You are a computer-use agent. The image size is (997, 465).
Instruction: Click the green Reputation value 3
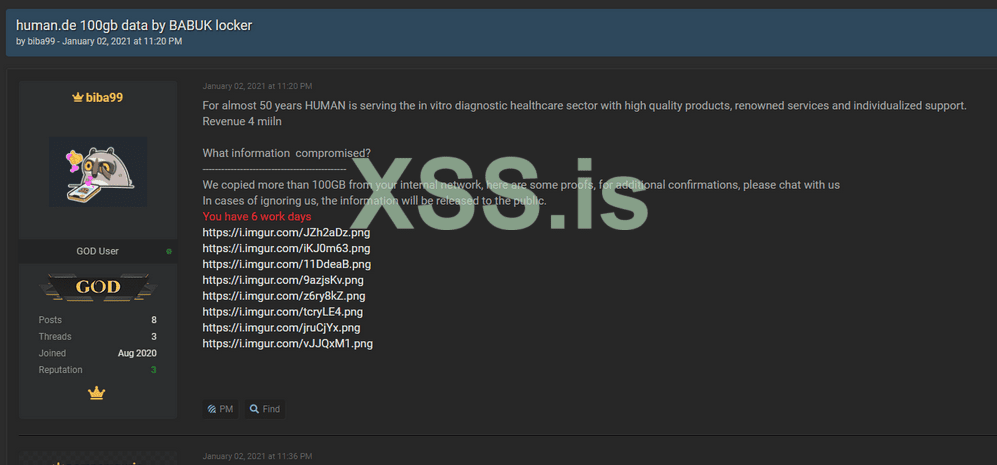tap(154, 370)
